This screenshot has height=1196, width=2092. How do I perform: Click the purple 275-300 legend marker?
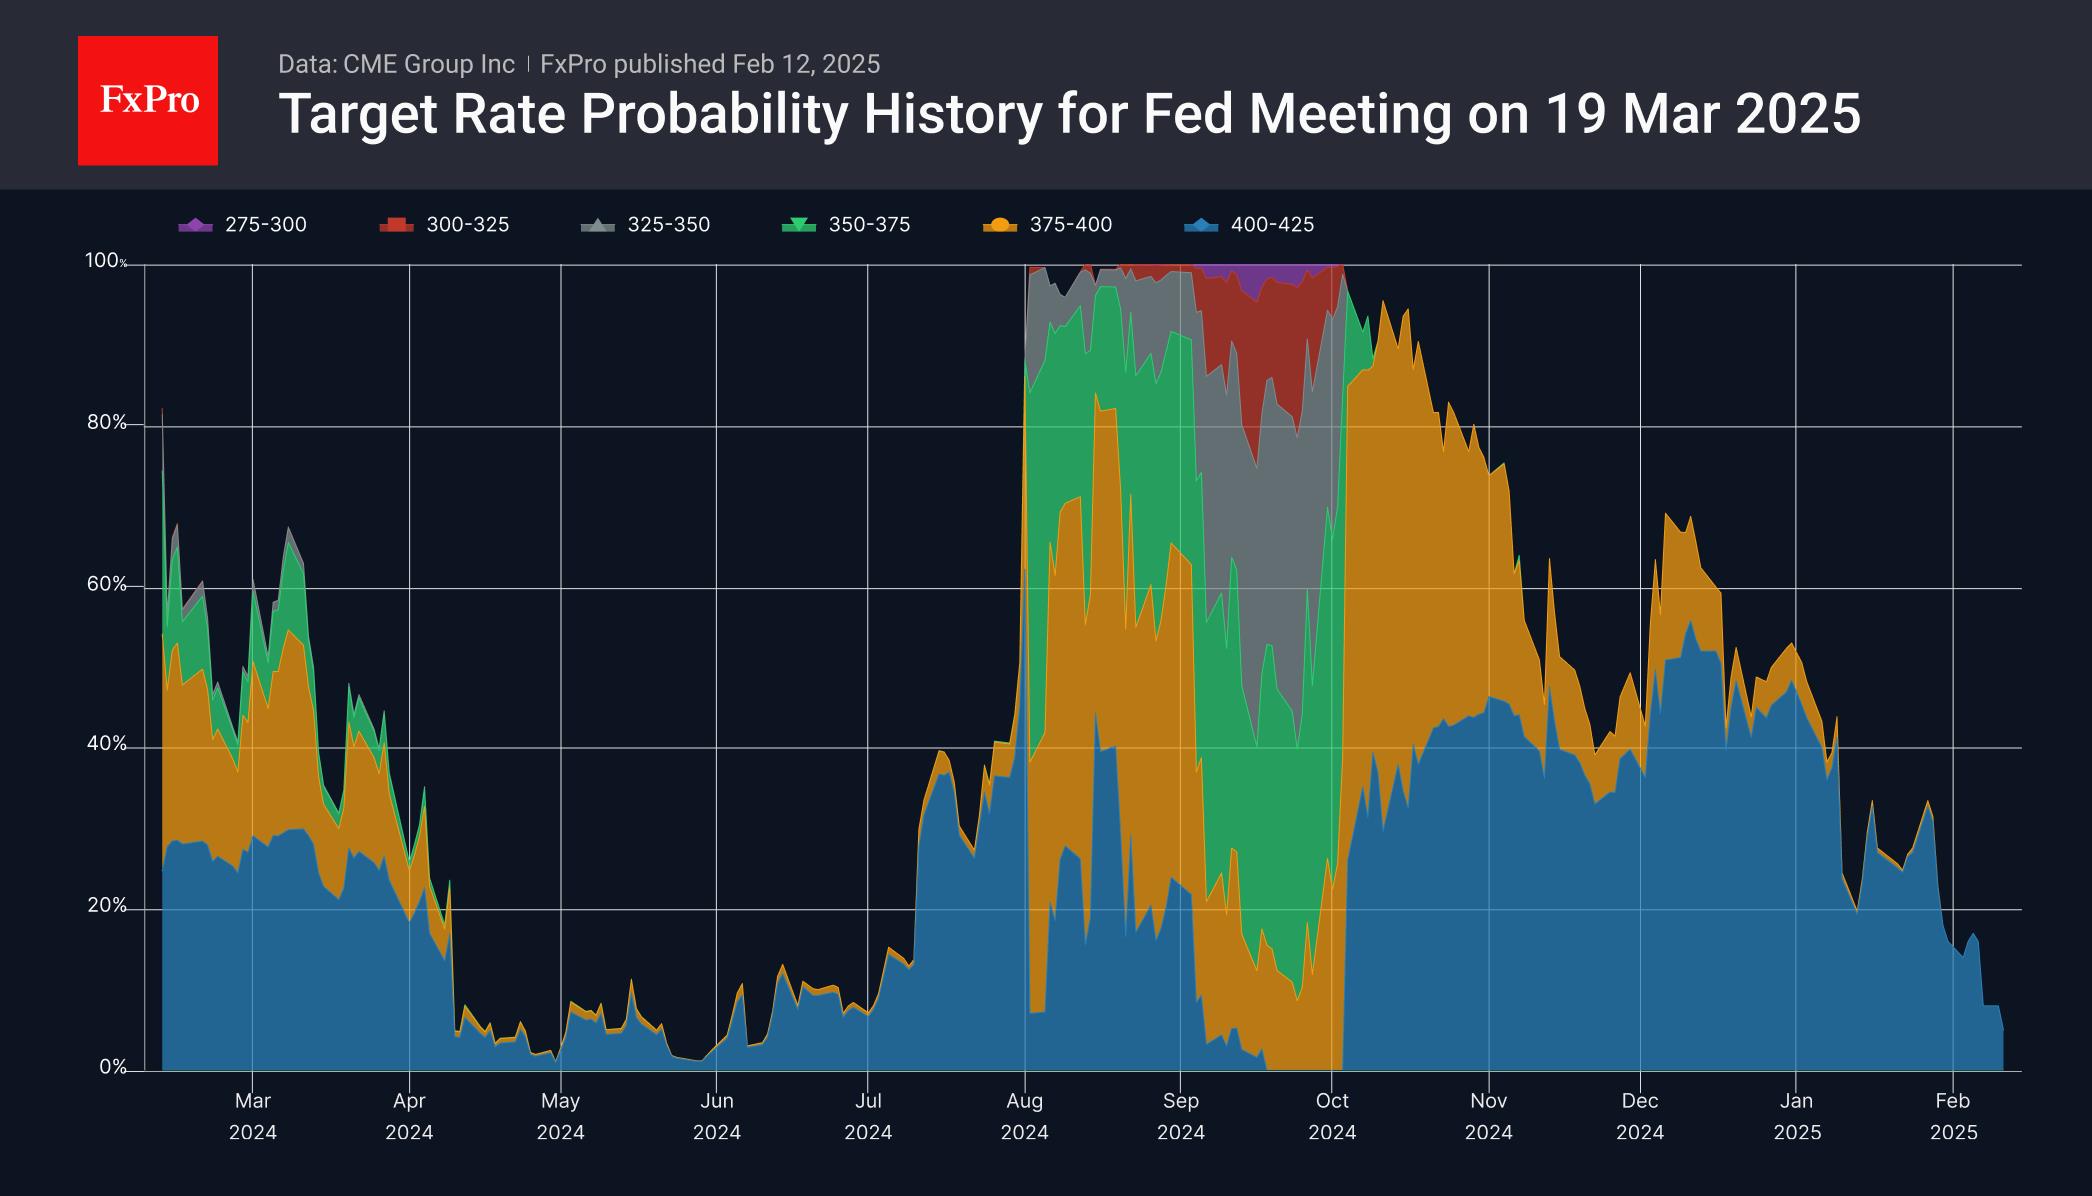[195, 225]
